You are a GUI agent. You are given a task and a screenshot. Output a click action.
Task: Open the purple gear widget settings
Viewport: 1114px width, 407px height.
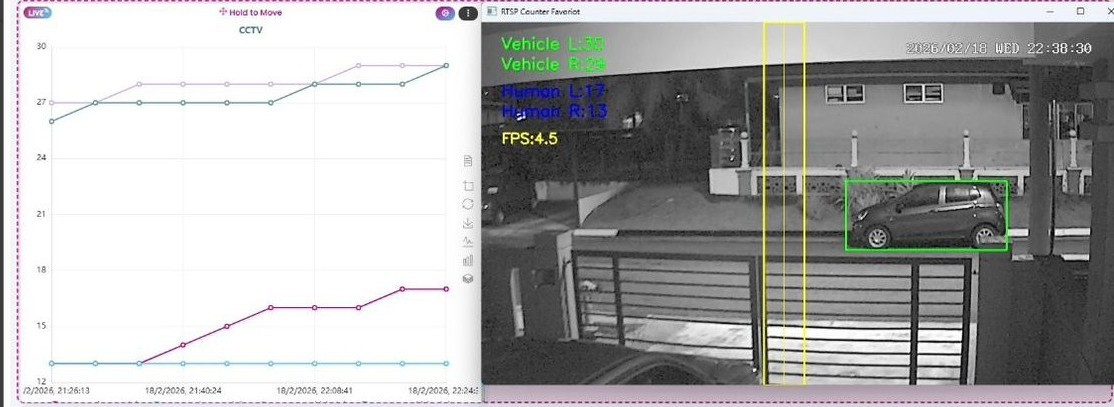tap(445, 14)
